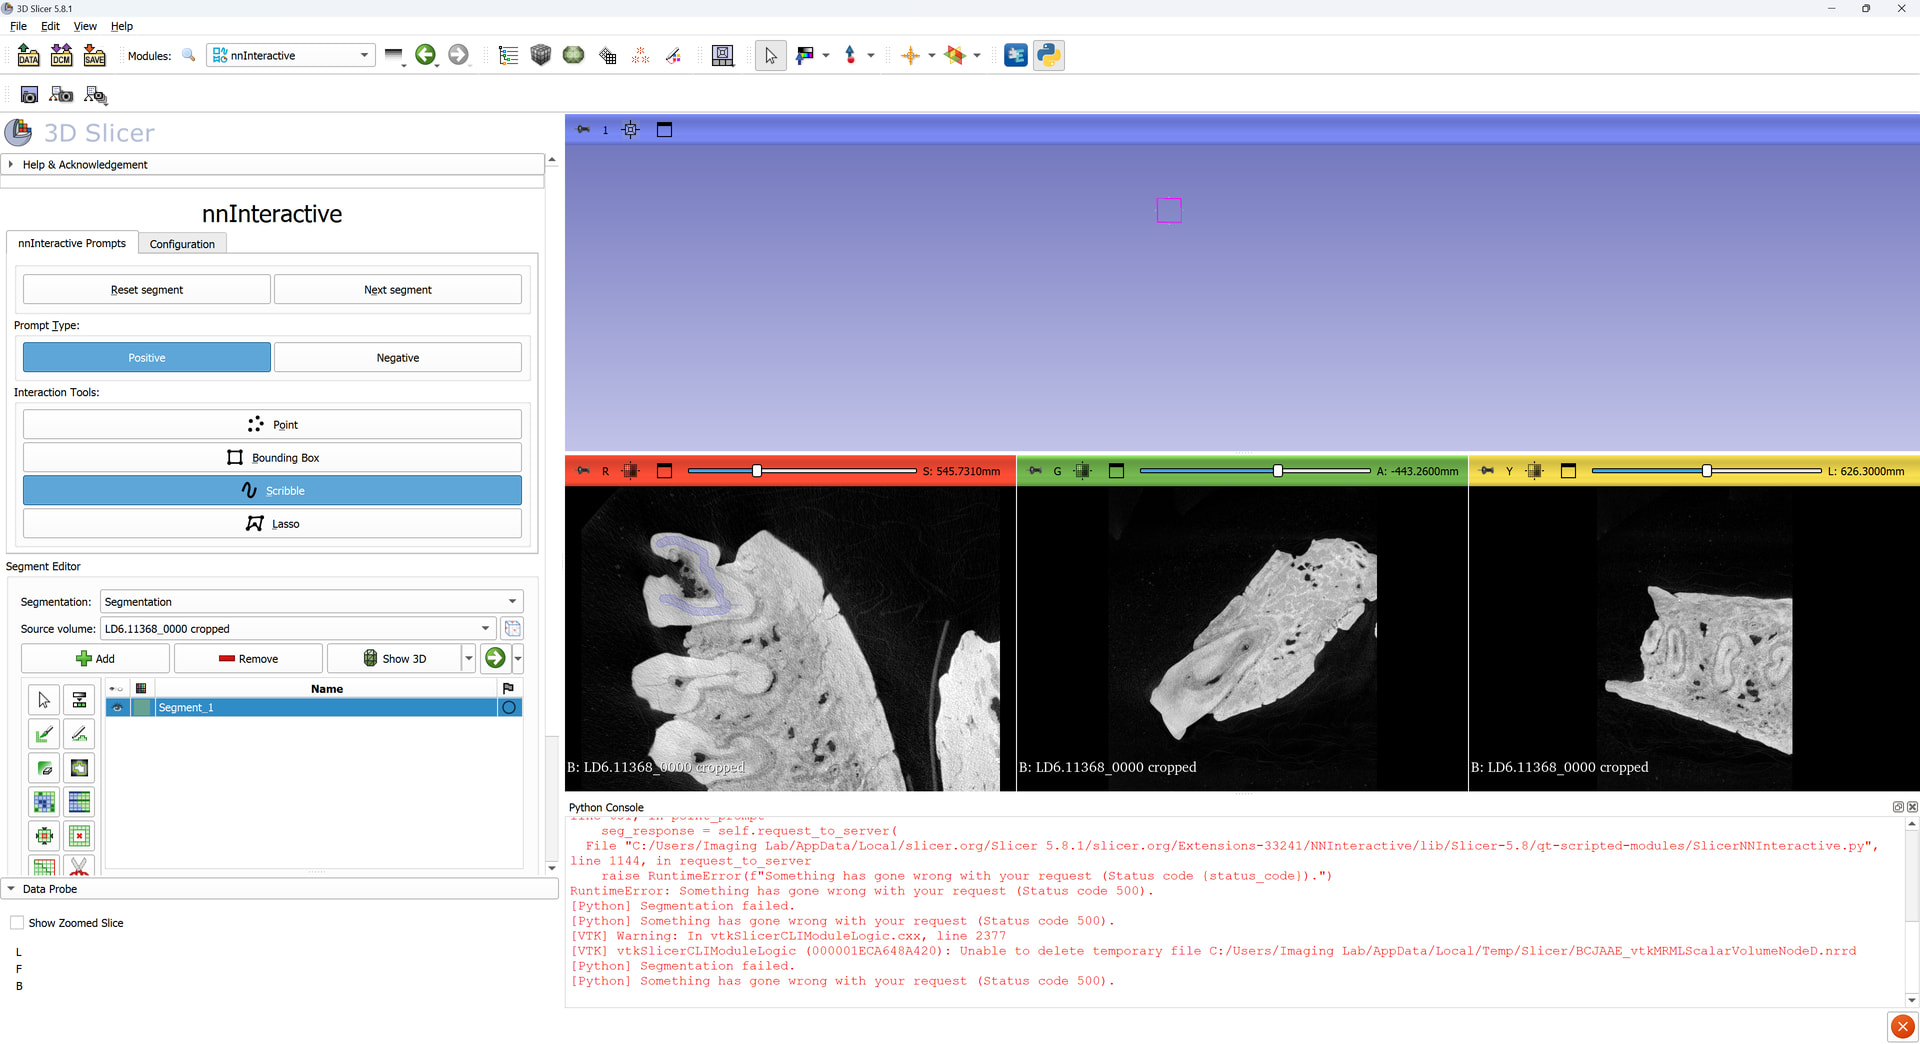Select the Hollow effect icon
Image resolution: width=1920 pixels, height=1044 pixels.
79,836
